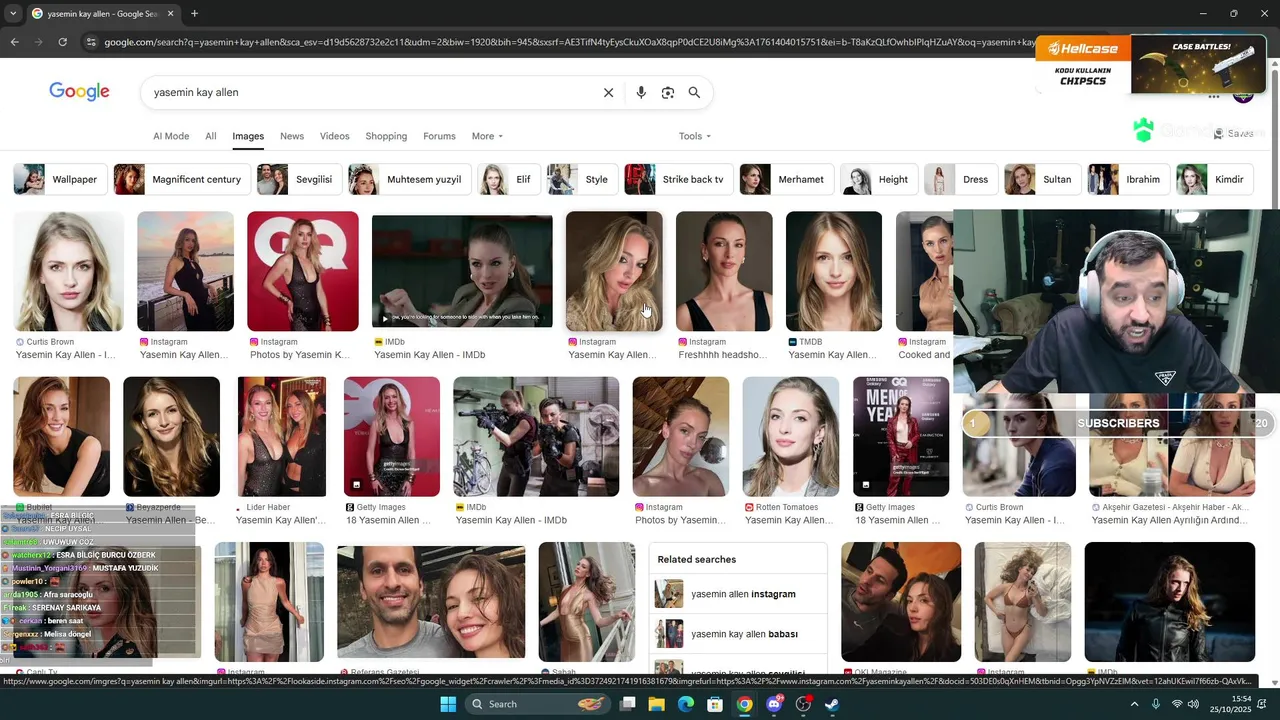Open the TMDB image result thumbnail
Screen dimensions: 1280x720
coord(834,271)
